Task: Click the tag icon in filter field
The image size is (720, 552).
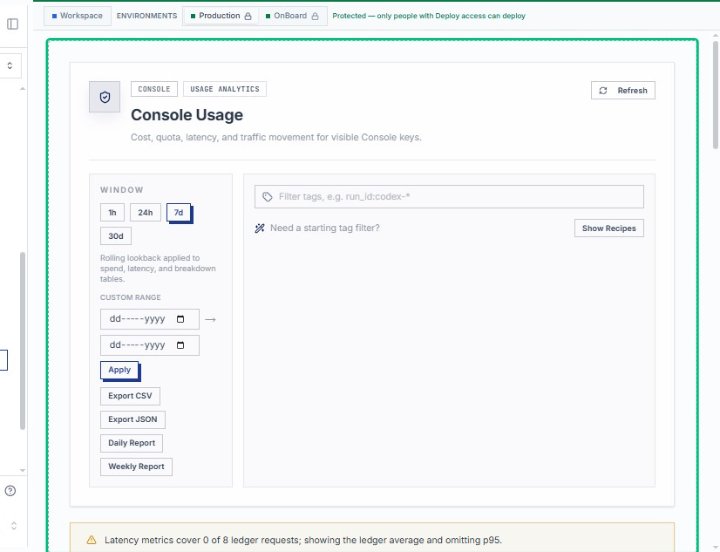Action: click(x=267, y=197)
